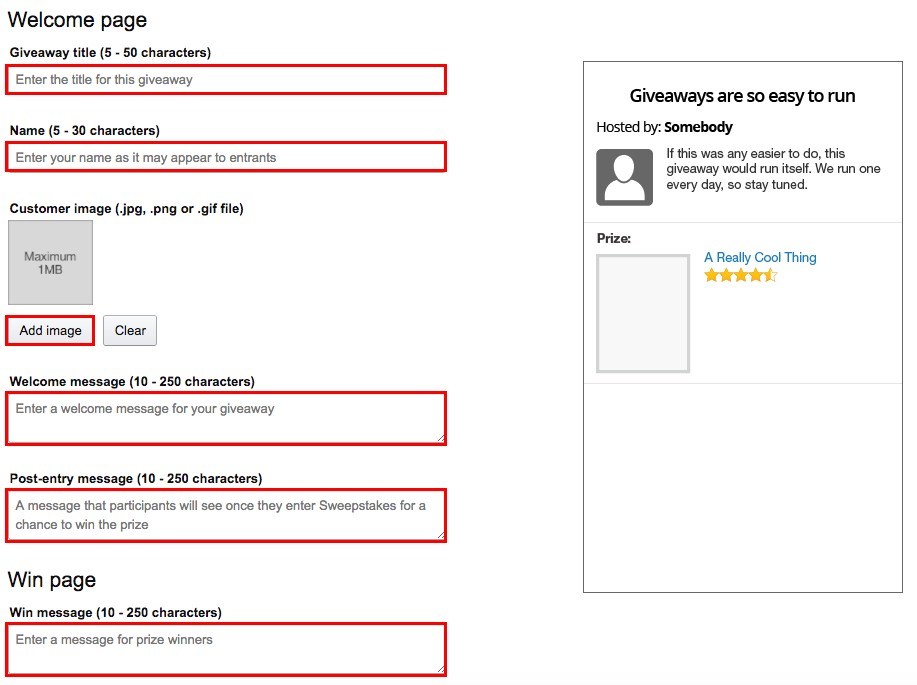Image resolution: width=917 pixels, height=685 pixels.
Task: Click the Clear button
Action: tap(130, 331)
